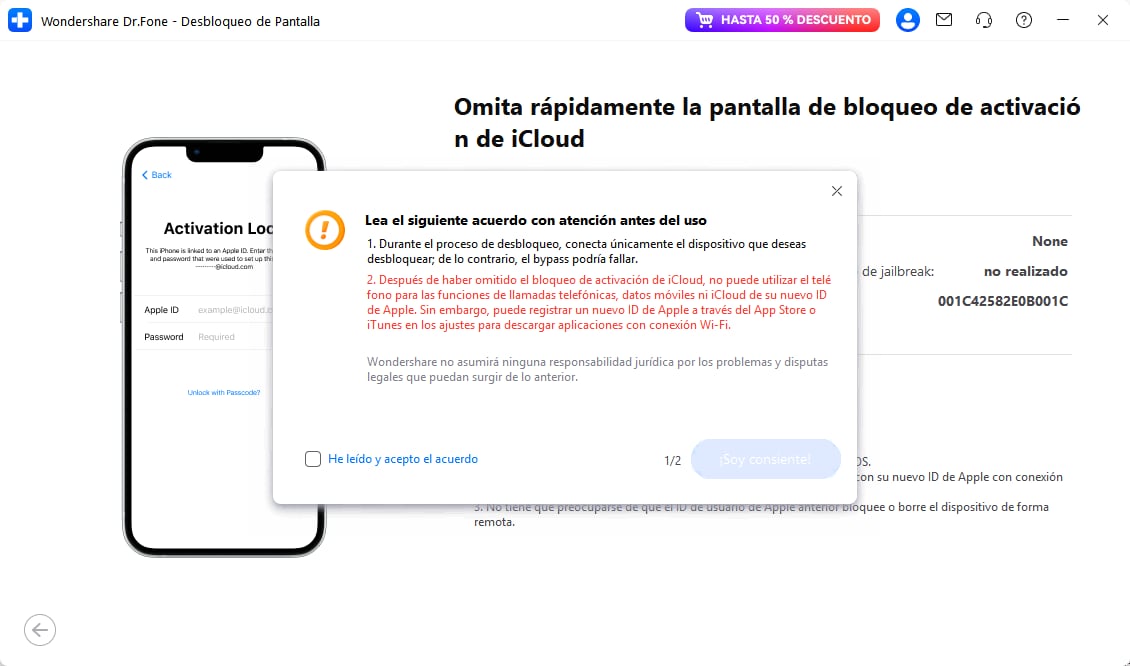Contact support using the headset icon
The image size is (1130, 666).
coord(983,20)
